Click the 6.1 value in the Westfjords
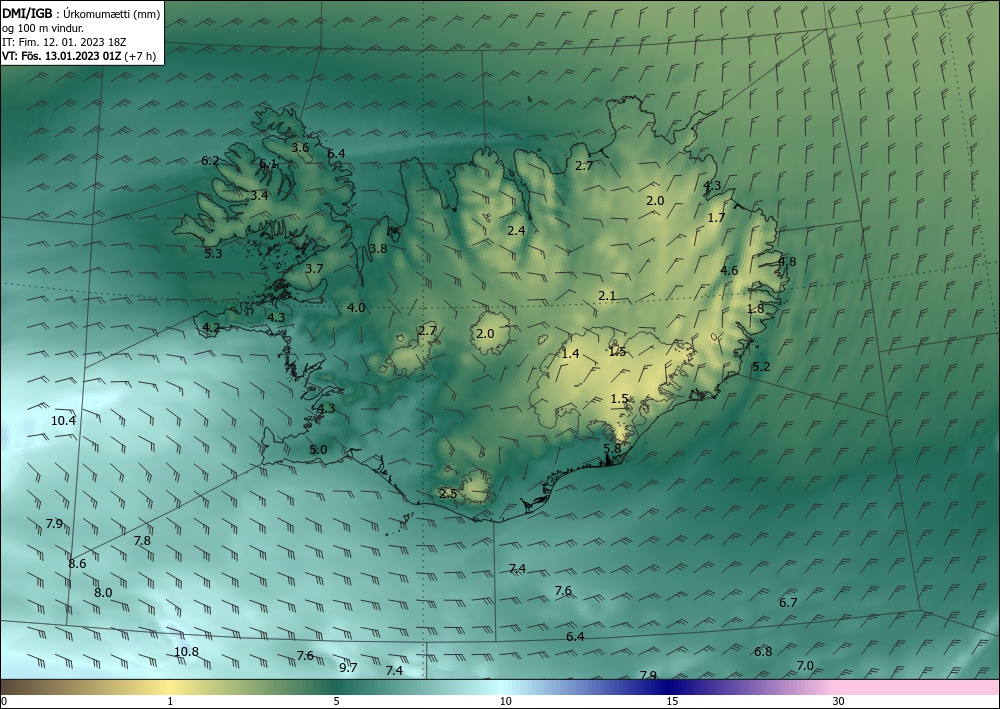The image size is (1000, 709). [x=268, y=164]
